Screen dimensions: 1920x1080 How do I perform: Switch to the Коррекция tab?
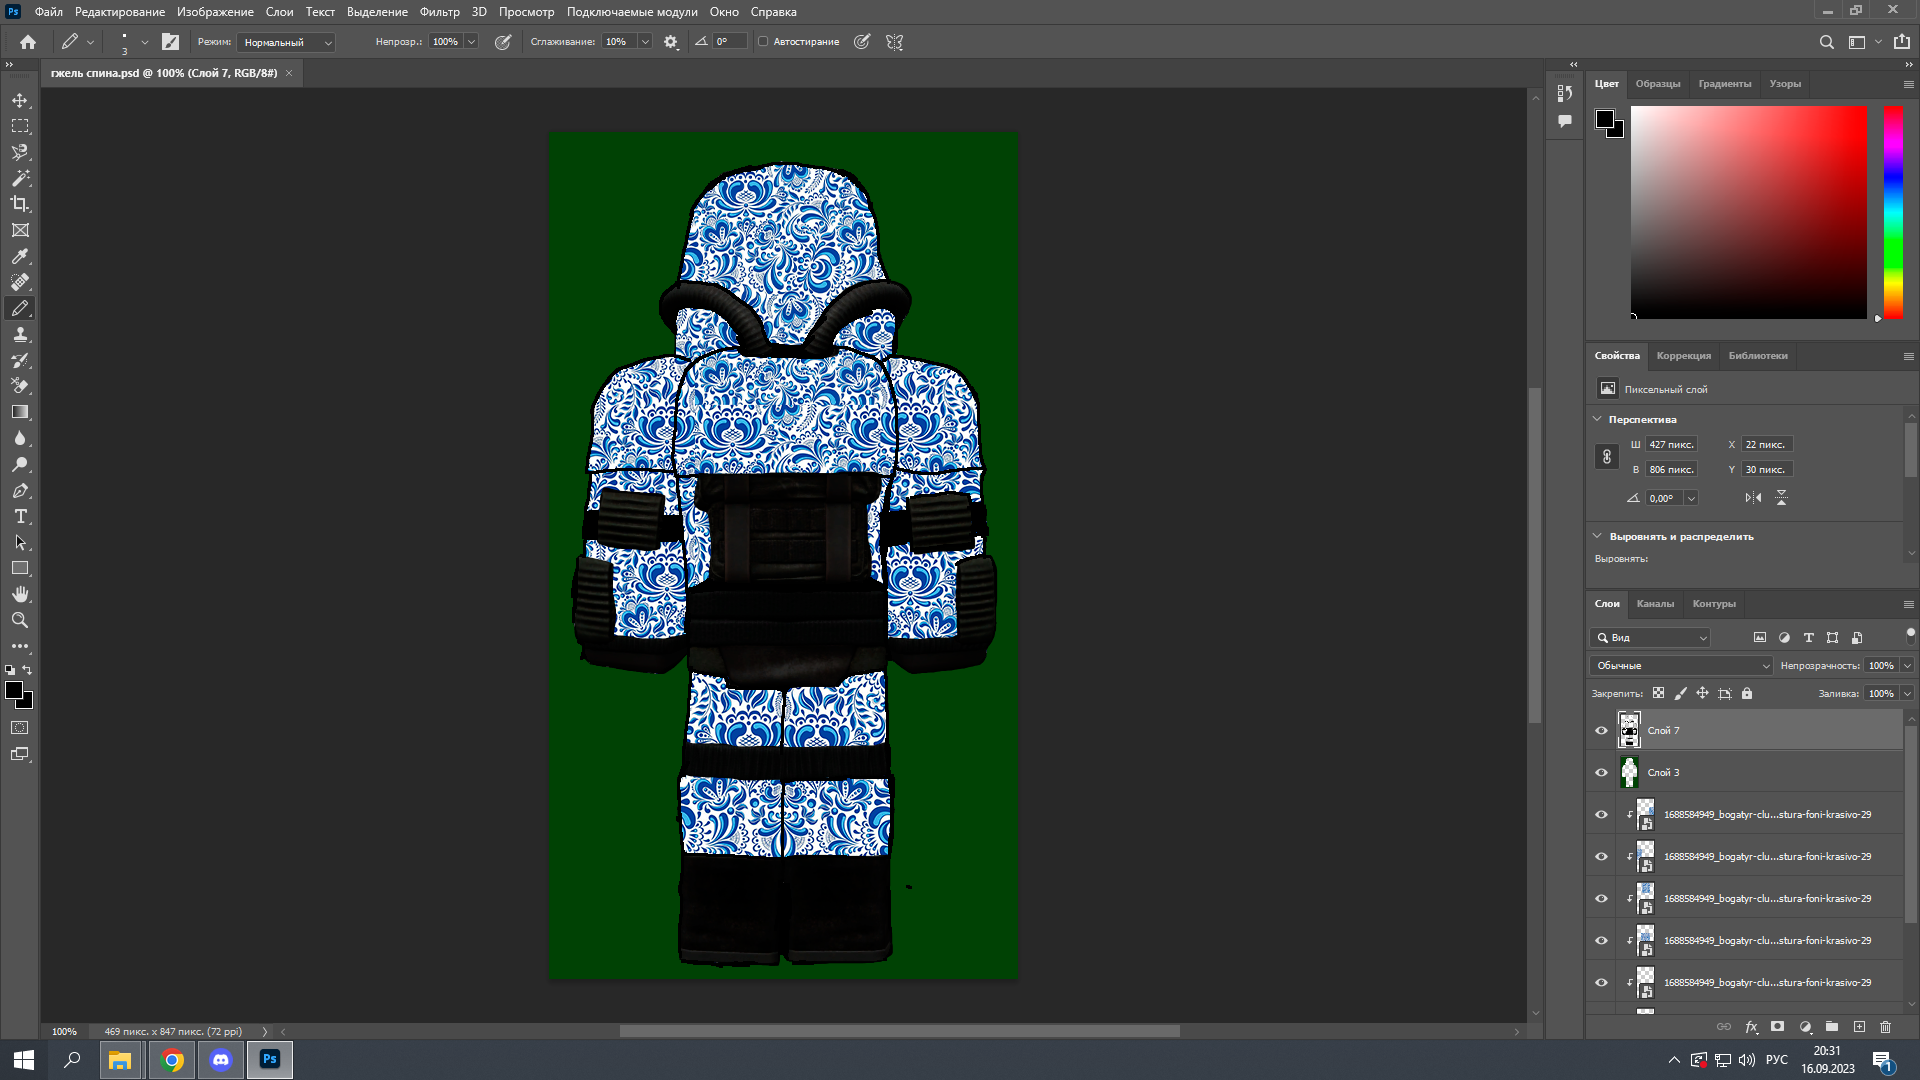(1683, 356)
